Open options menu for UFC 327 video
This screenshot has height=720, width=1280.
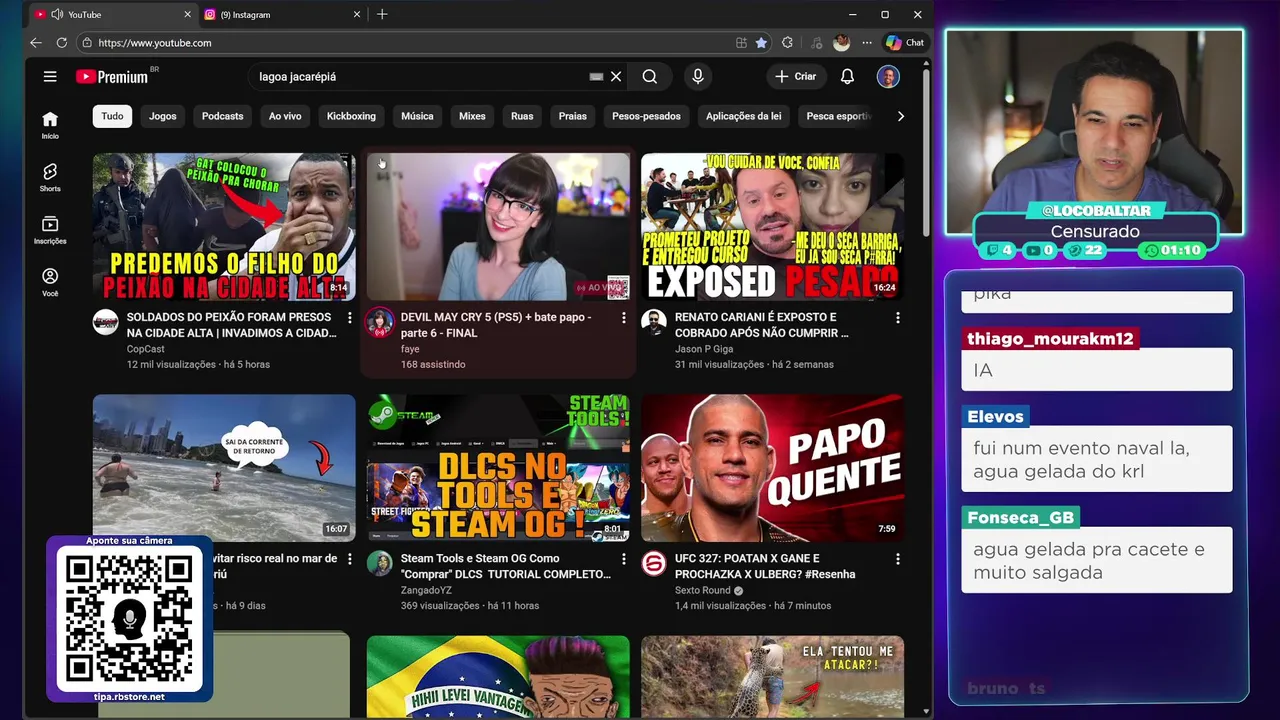897,559
